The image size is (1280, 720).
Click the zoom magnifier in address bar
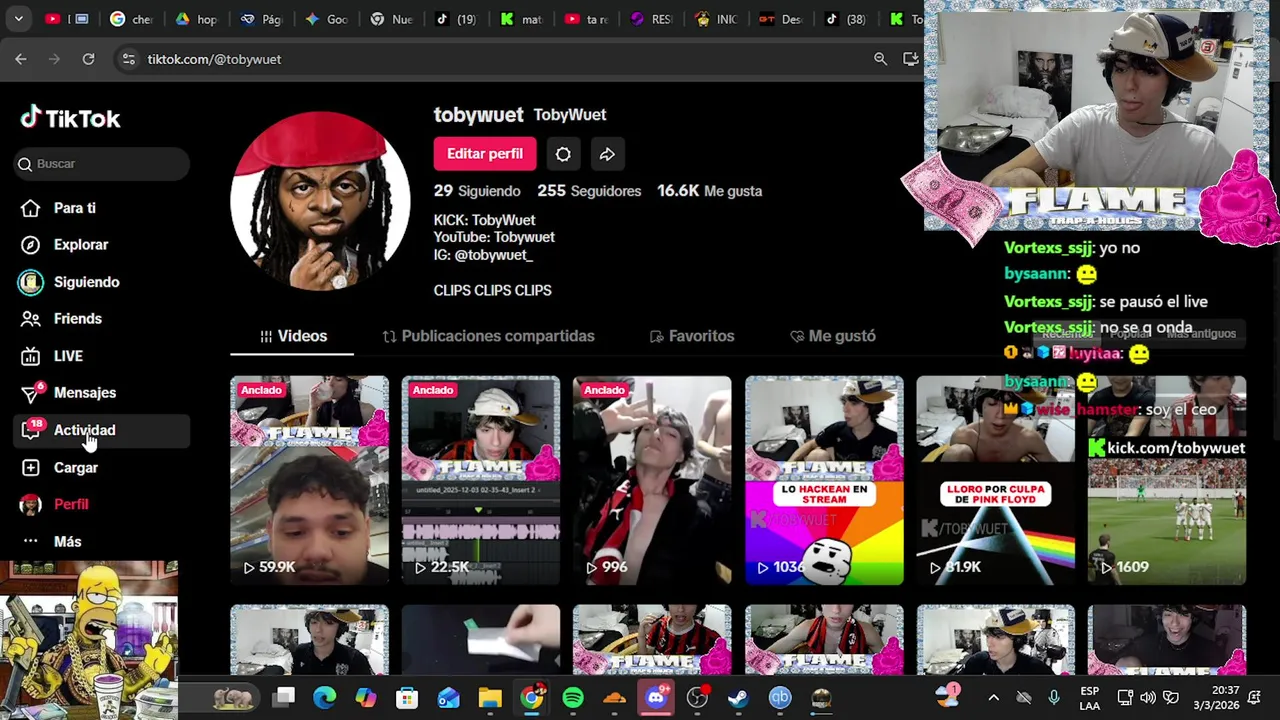(x=880, y=59)
